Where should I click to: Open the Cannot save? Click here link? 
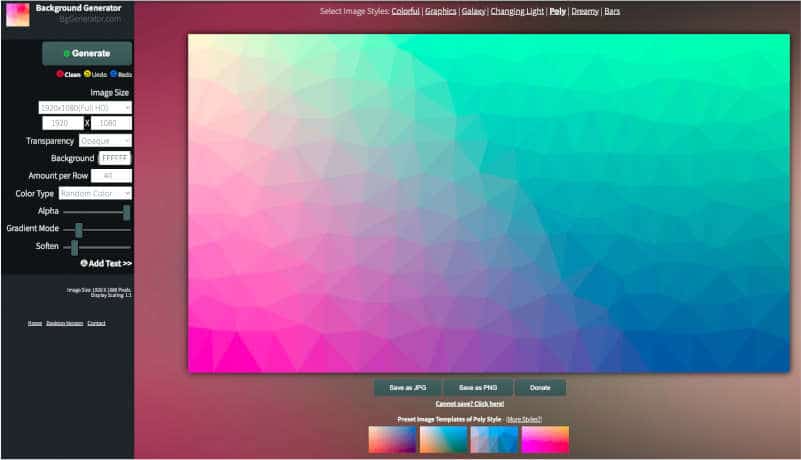(470, 403)
